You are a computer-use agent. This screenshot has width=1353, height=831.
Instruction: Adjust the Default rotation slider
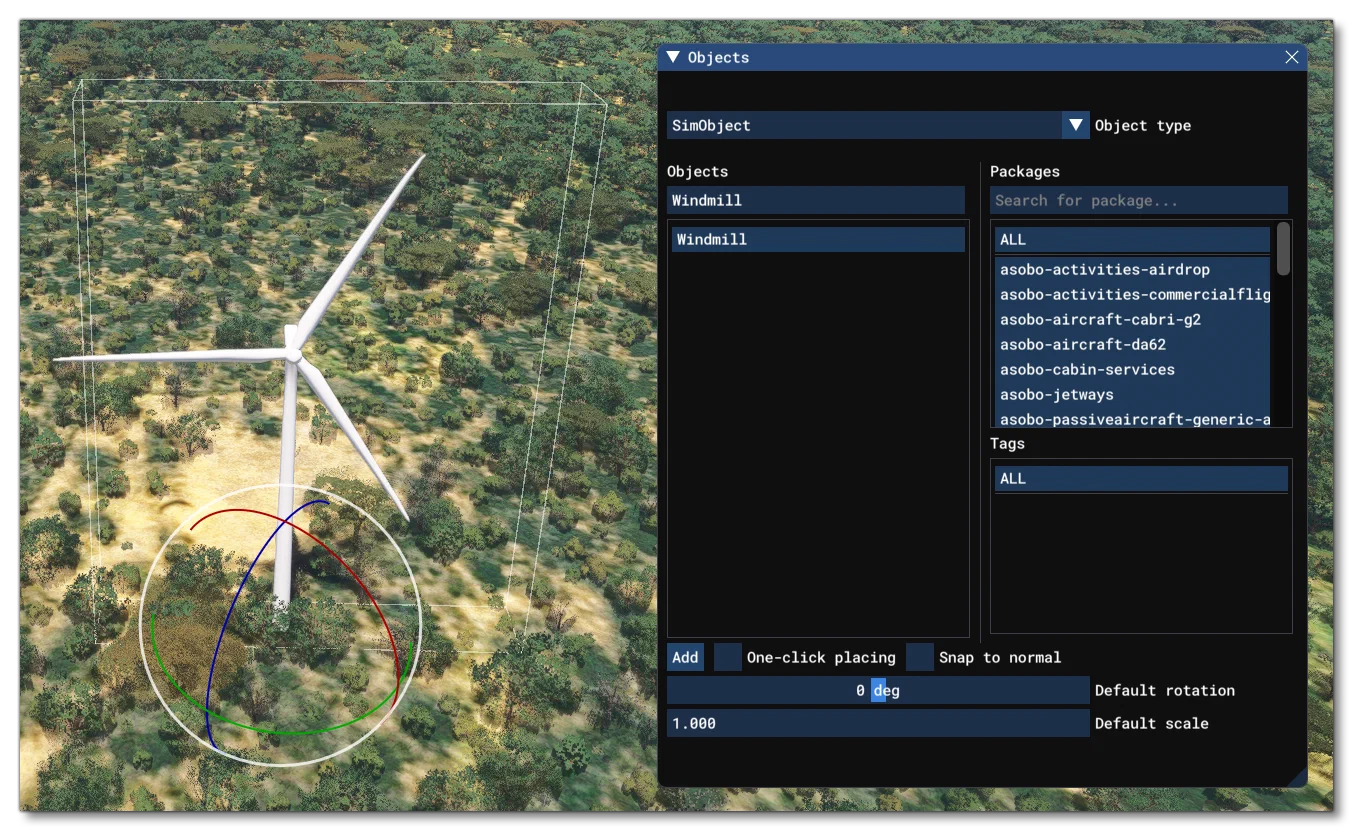(x=878, y=690)
